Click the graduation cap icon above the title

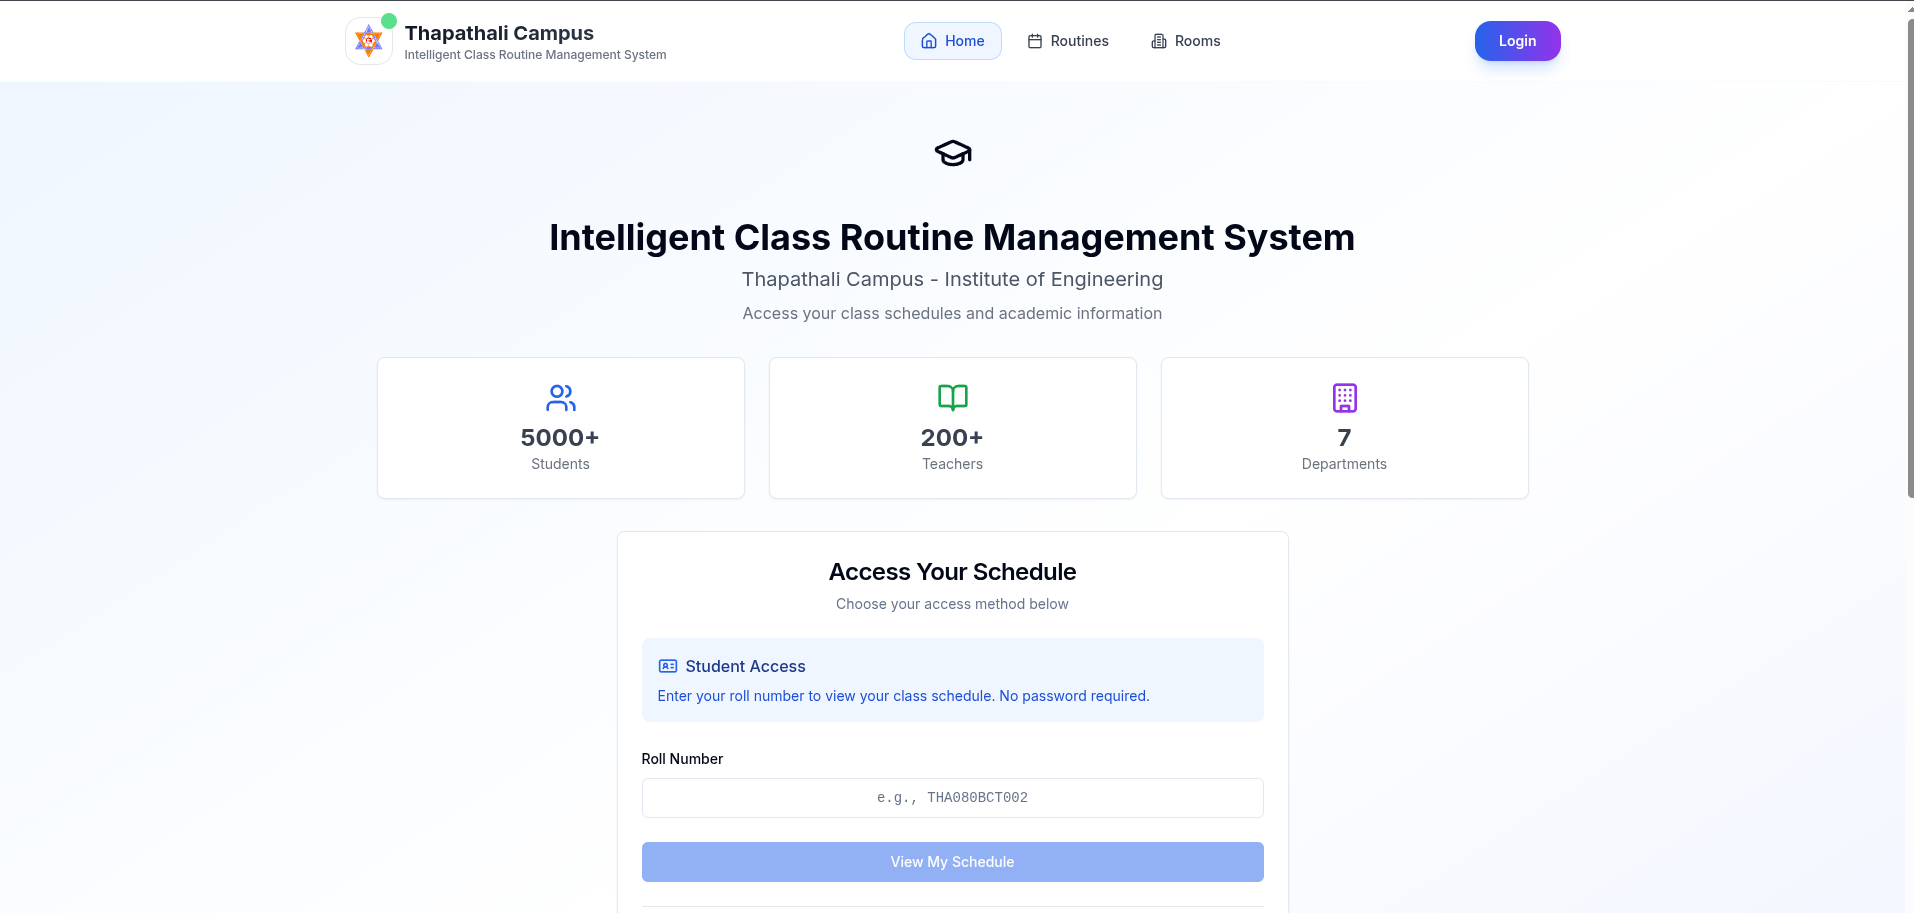coord(952,153)
